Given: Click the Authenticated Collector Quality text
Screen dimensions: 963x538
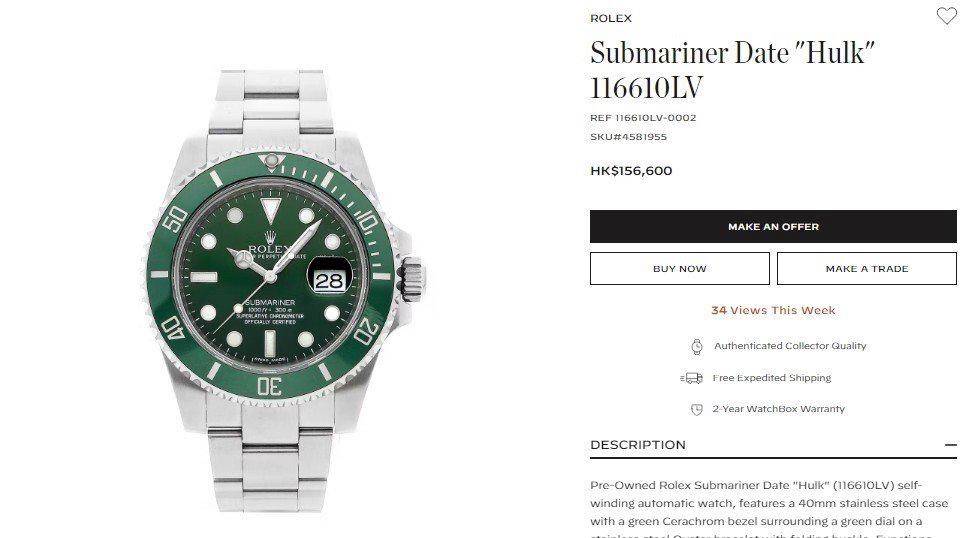Looking at the screenshot, I should coord(790,346).
